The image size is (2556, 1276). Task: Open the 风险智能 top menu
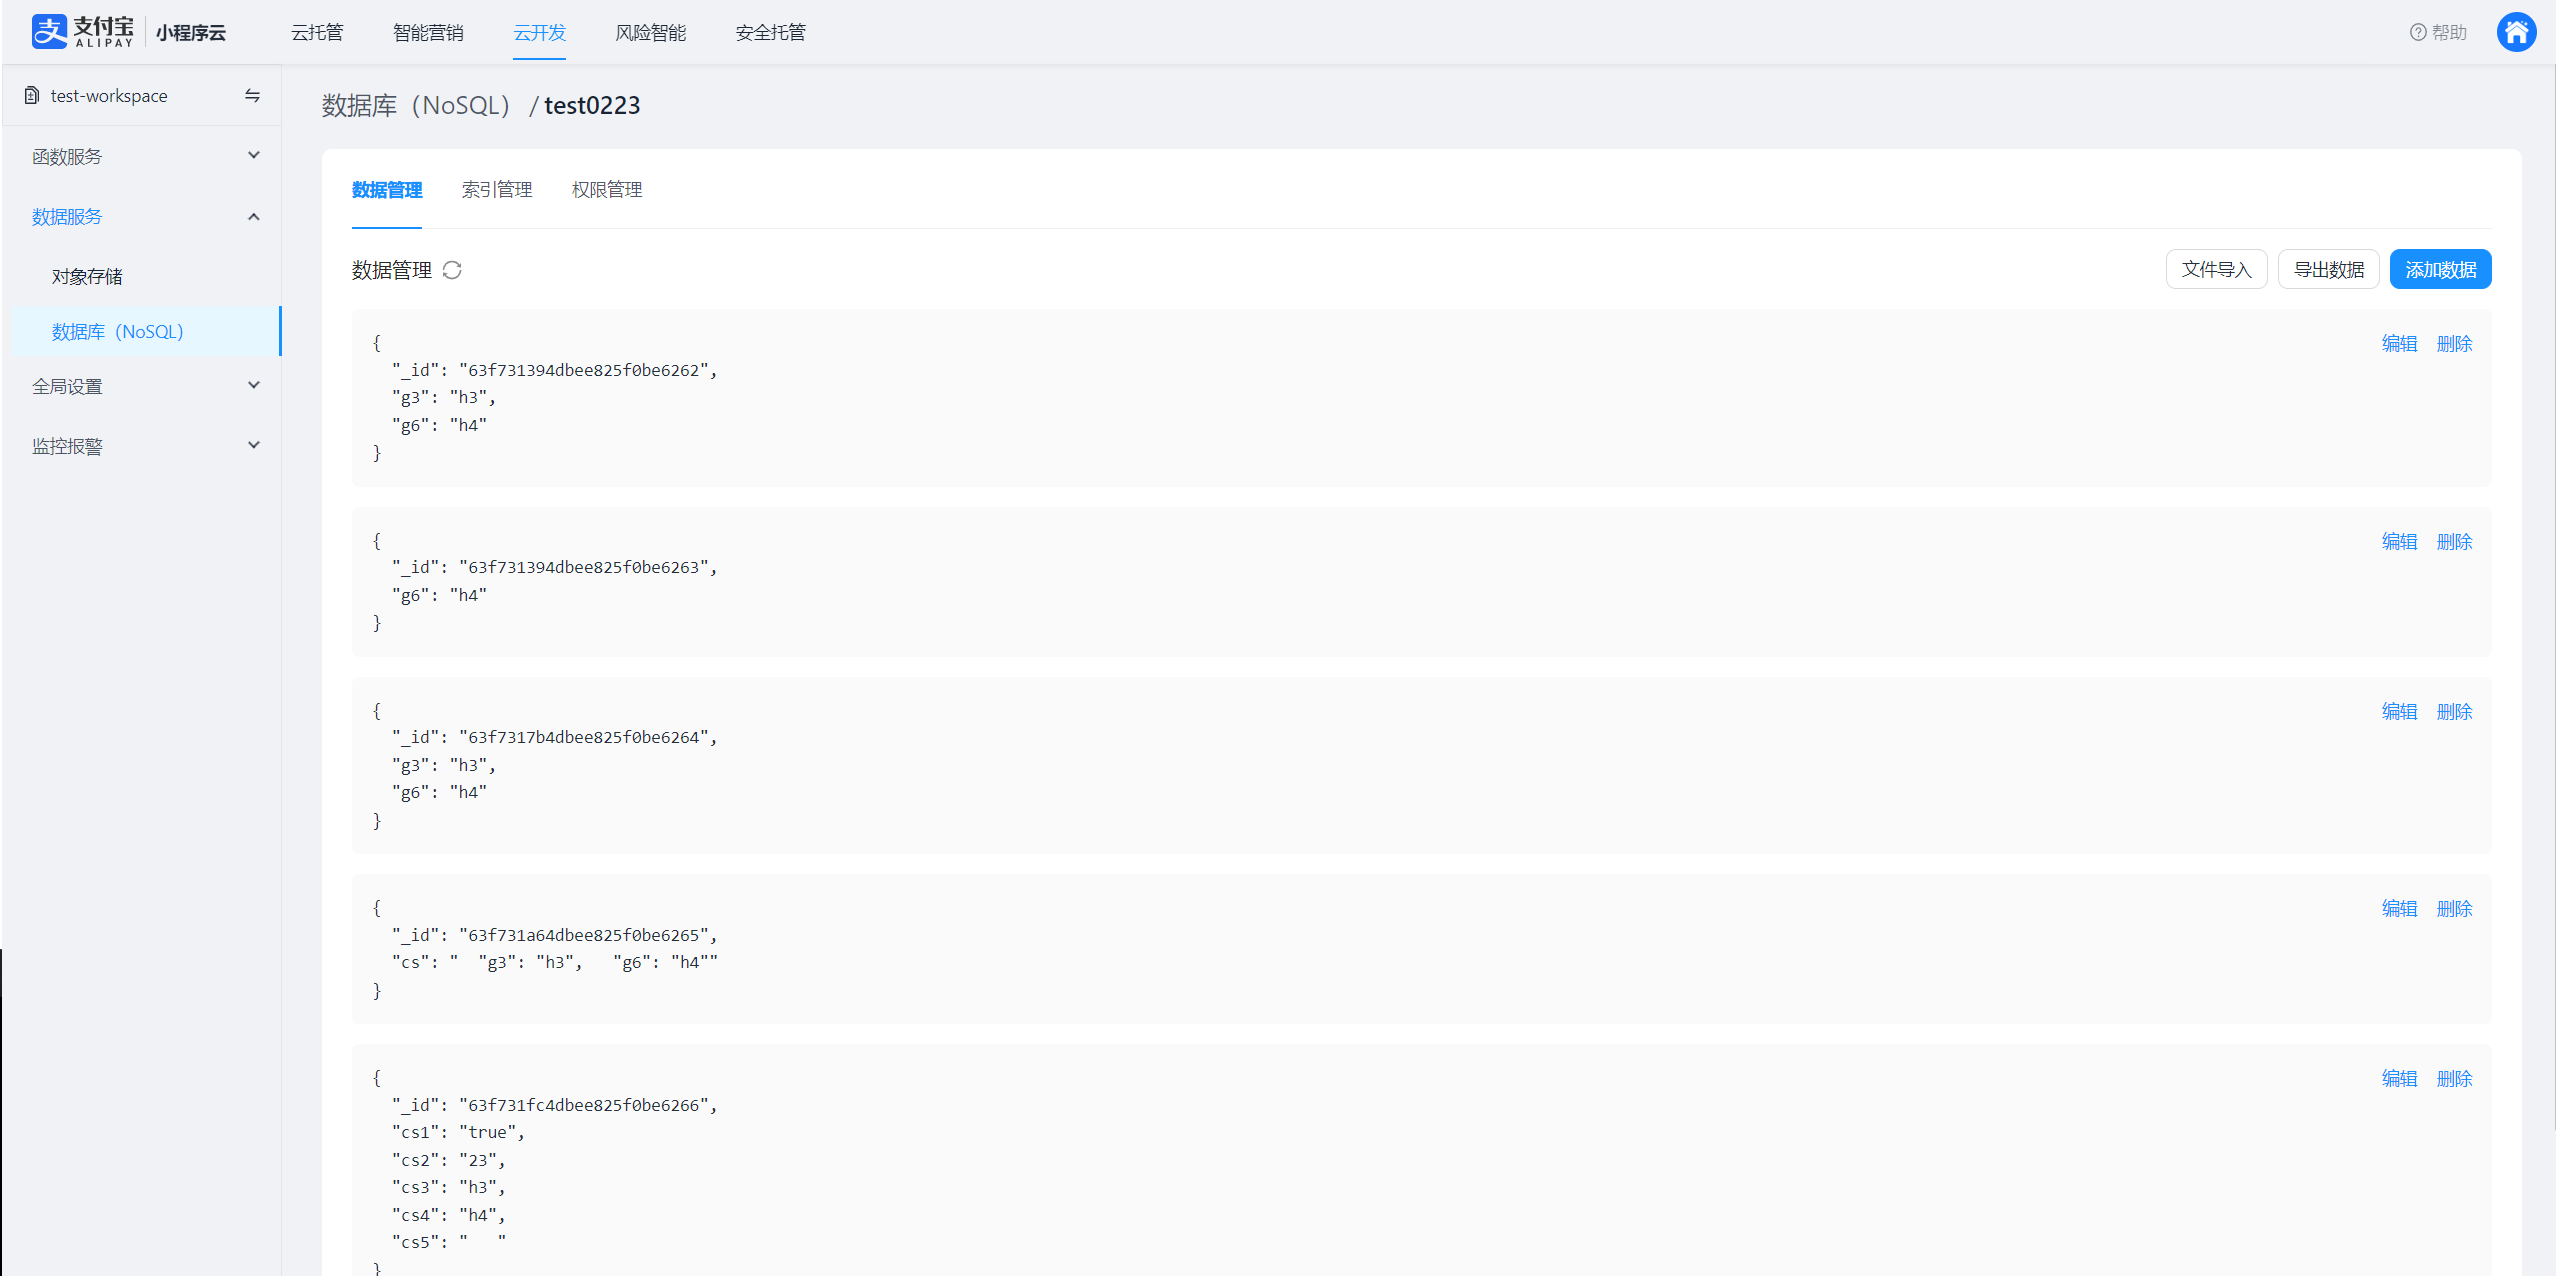click(650, 32)
